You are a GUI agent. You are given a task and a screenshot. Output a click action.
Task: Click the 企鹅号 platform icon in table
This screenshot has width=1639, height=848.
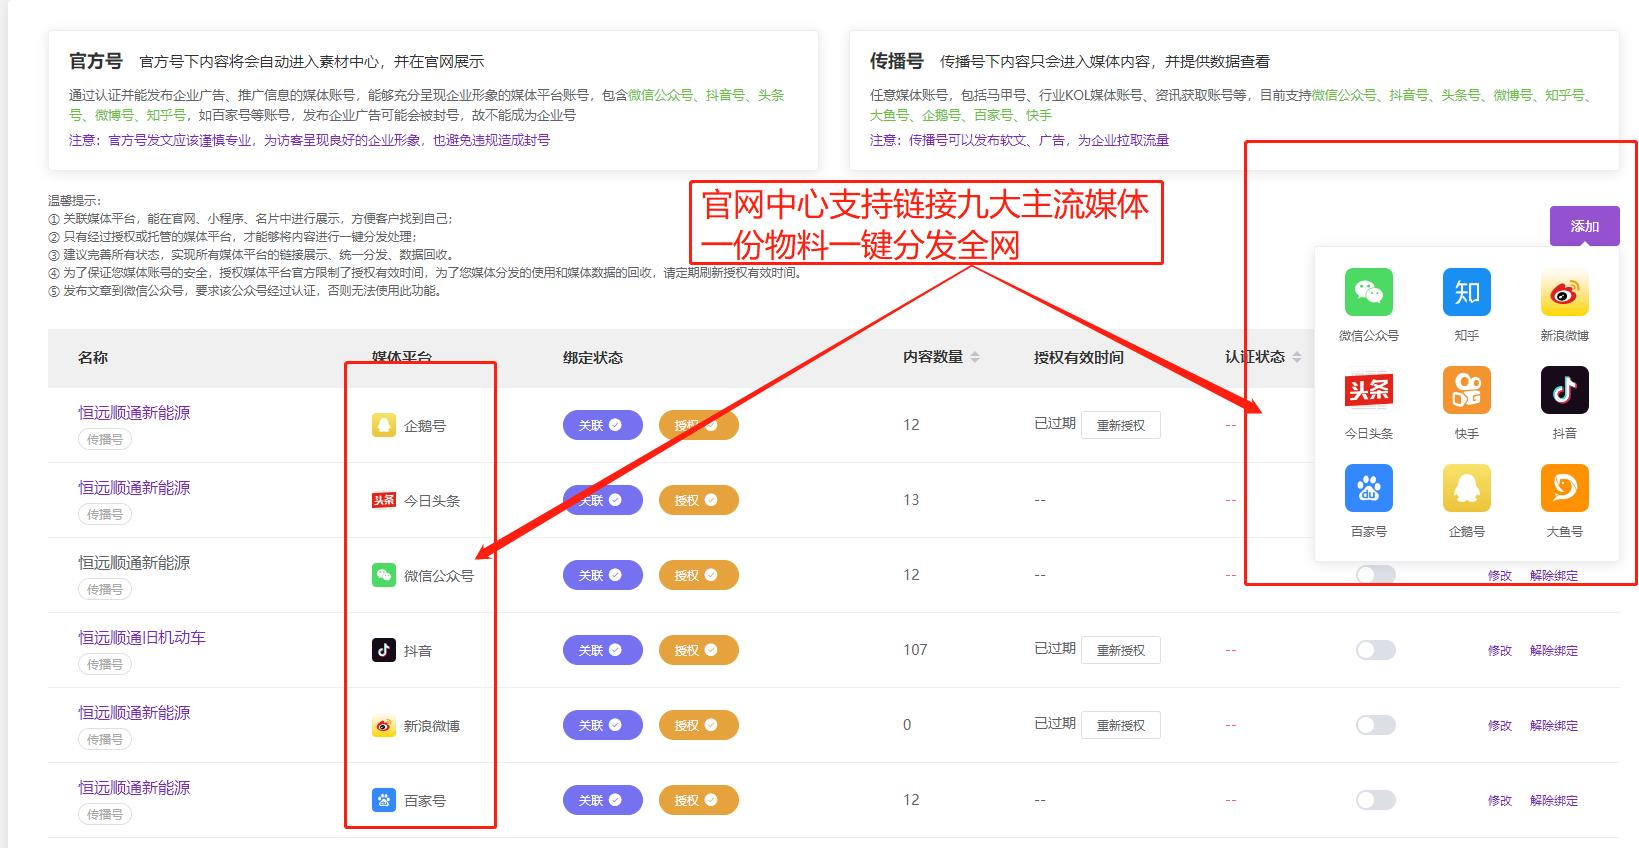point(384,425)
